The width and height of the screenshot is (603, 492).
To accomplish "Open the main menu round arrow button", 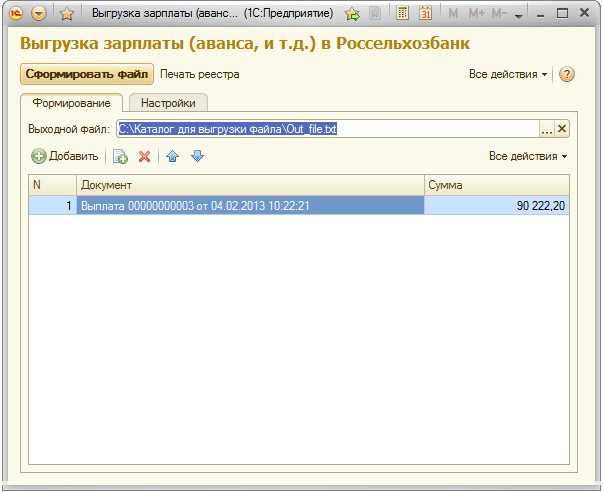I will coord(39,13).
